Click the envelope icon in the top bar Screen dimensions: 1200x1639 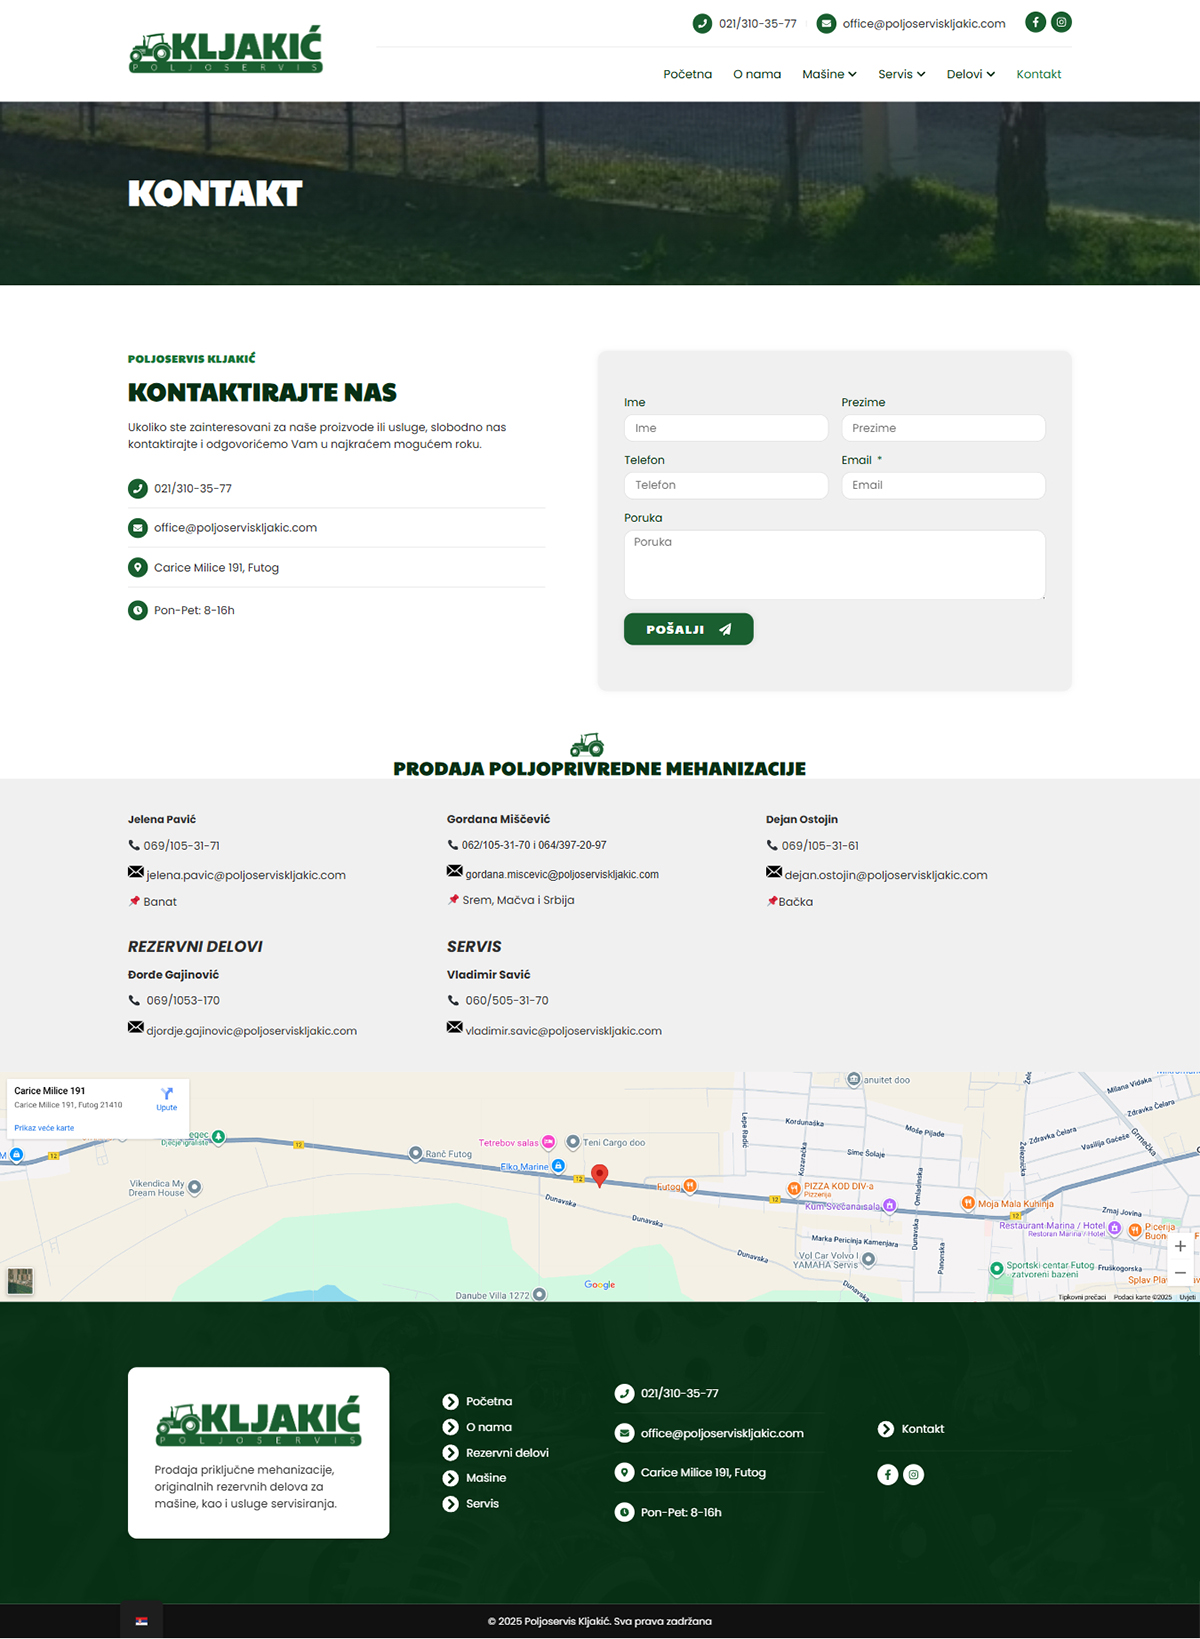pos(826,23)
